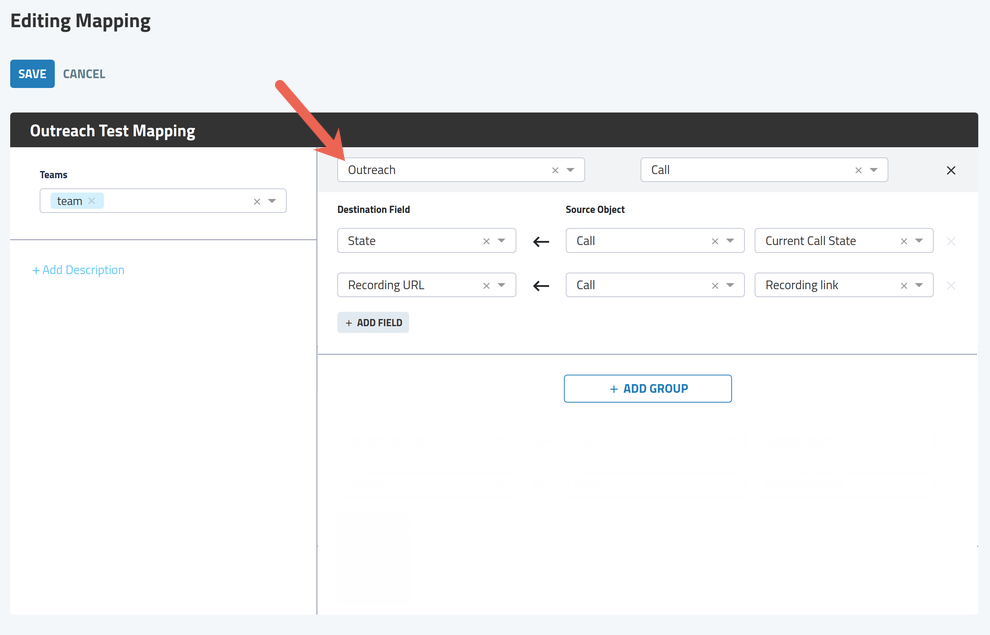Expand Call source dropdown in State row
The width and height of the screenshot is (990, 635).
(x=730, y=241)
